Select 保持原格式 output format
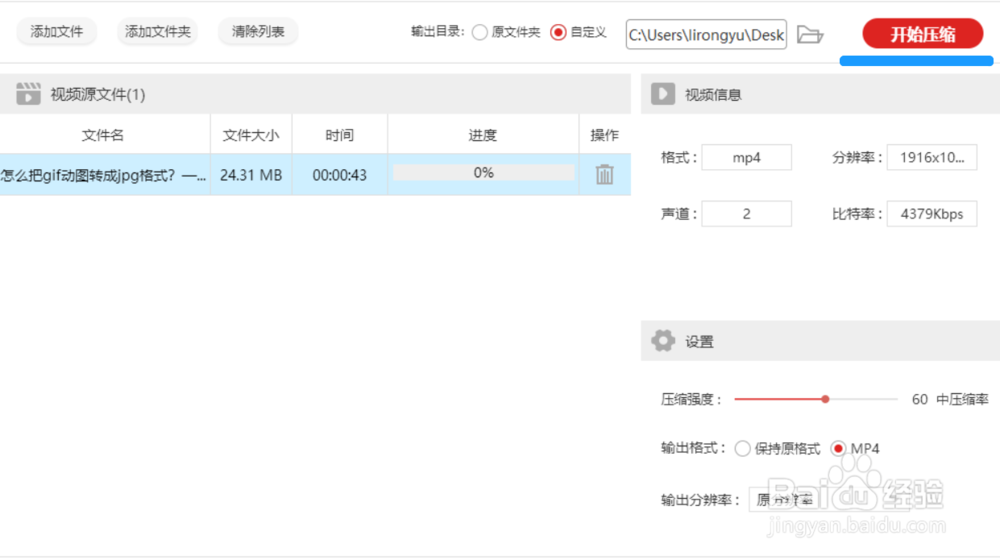The width and height of the screenshot is (1000, 560). (742, 448)
